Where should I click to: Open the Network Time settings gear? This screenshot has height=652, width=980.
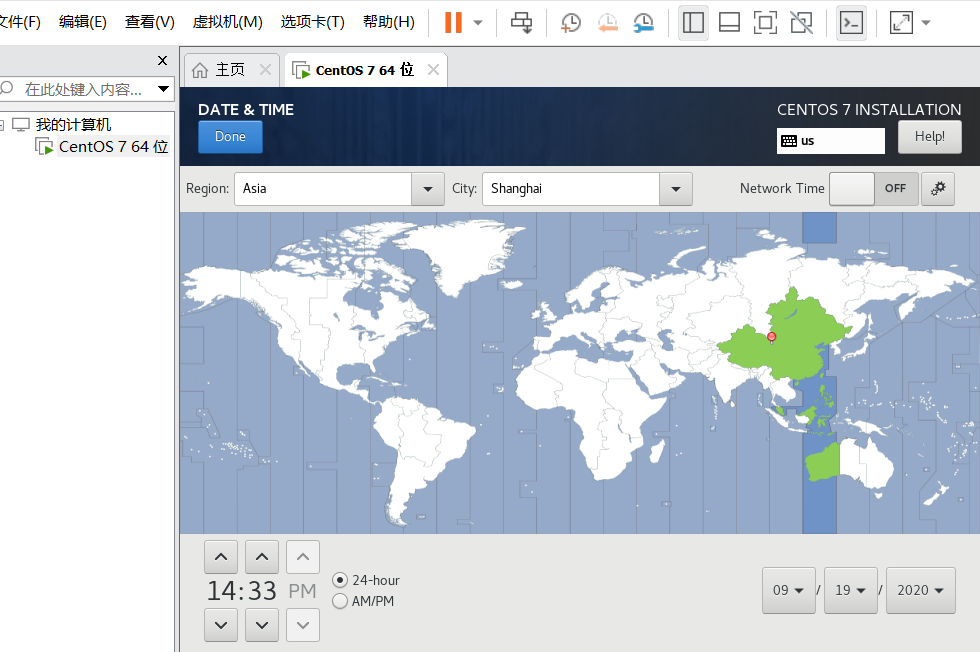938,189
